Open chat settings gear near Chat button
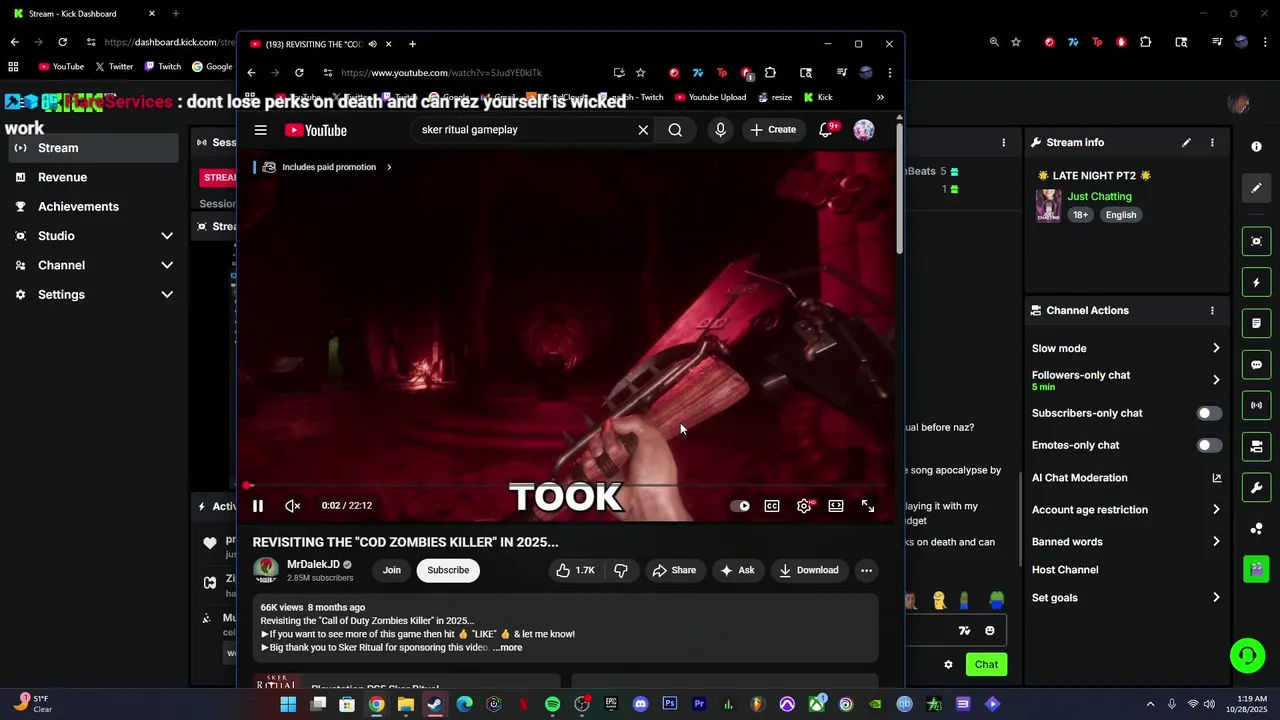This screenshot has width=1280, height=720. point(948,665)
